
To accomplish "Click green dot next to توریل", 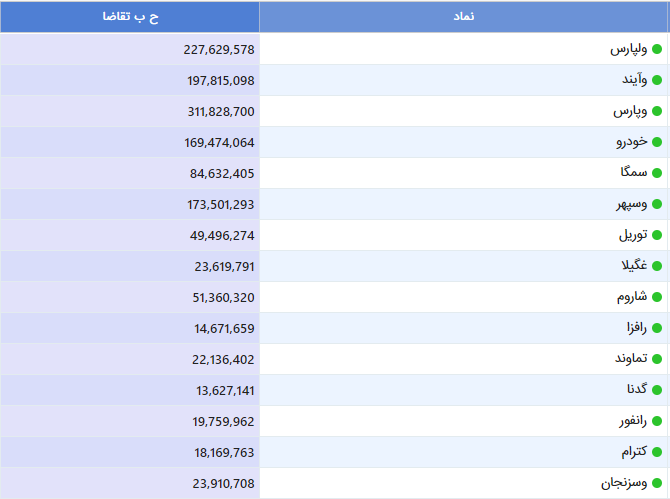I will [657, 235].
